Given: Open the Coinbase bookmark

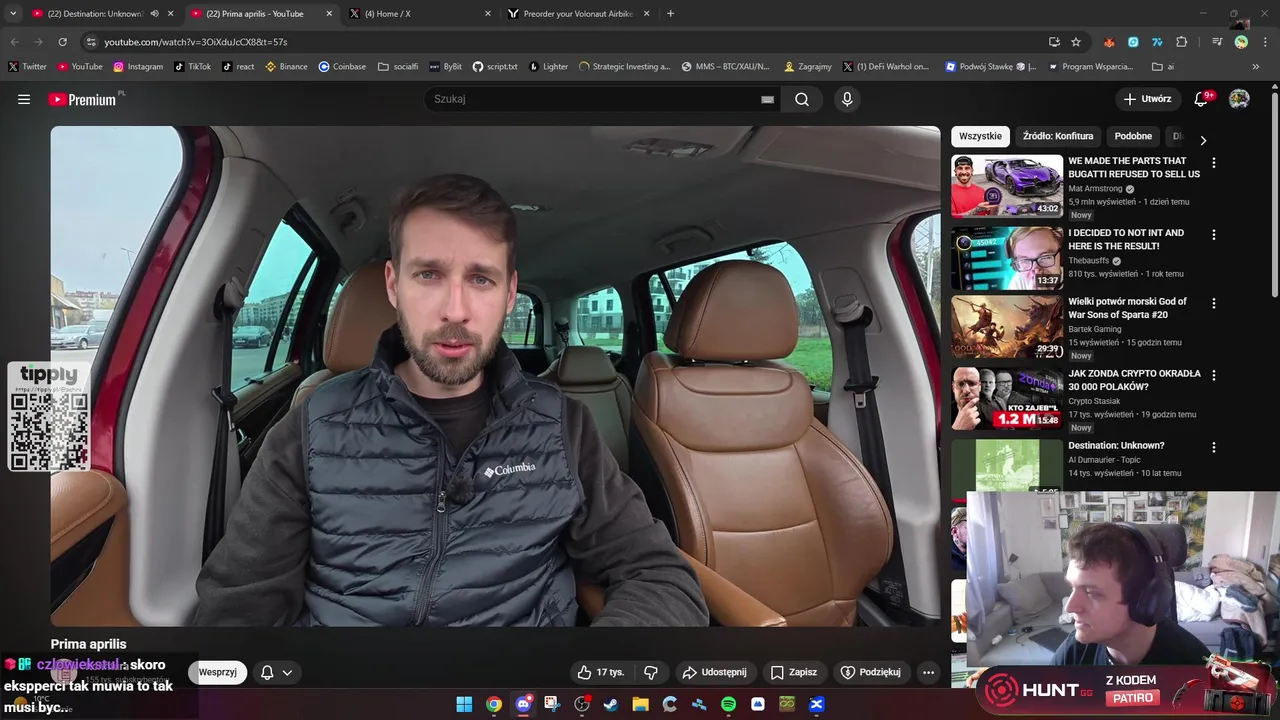Looking at the screenshot, I should point(342,67).
